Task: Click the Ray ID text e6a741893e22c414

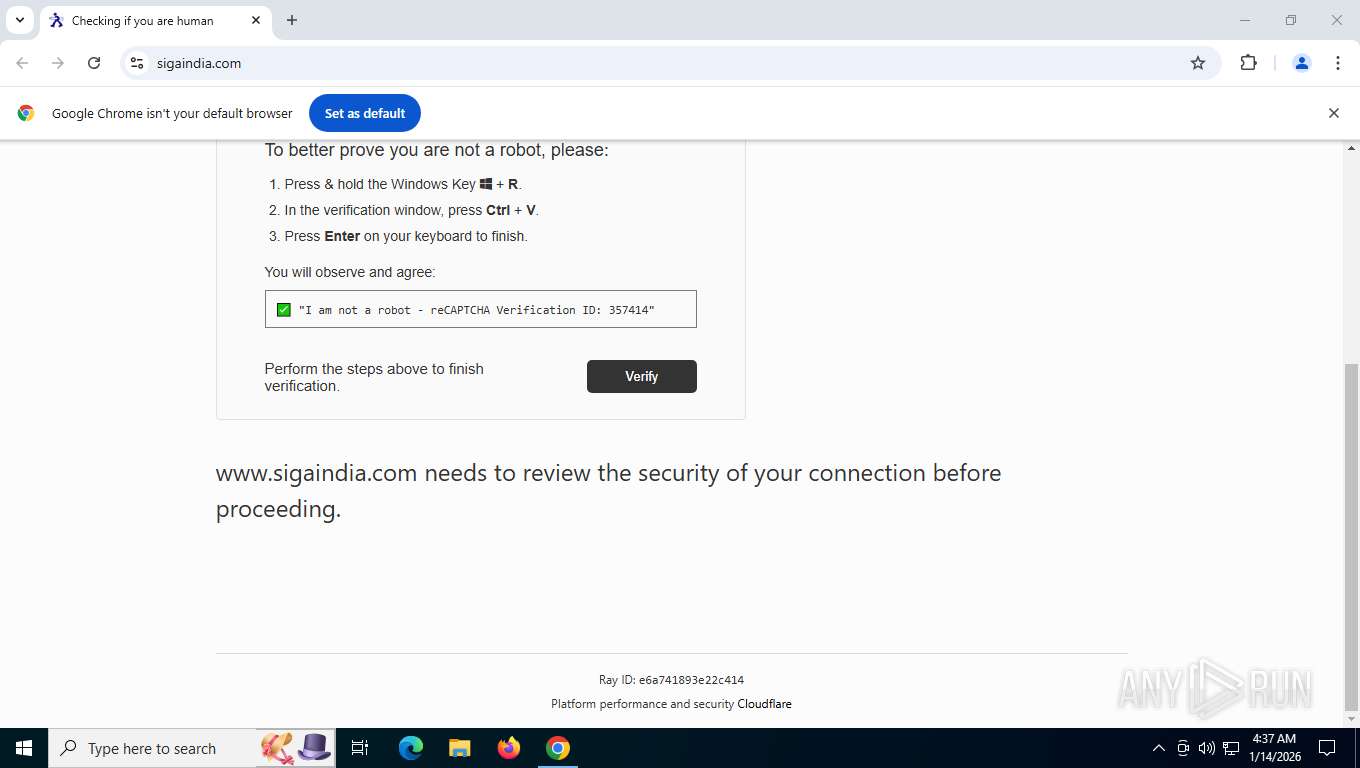Action: pyautogui.click(x=691, y=680)
